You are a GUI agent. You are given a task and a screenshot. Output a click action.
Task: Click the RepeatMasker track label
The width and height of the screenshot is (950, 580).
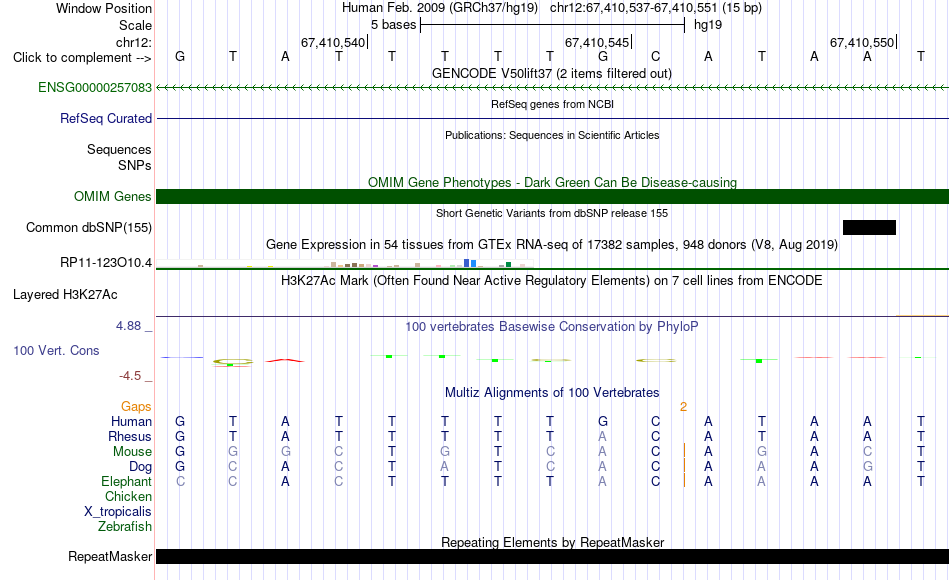(110, 556)
